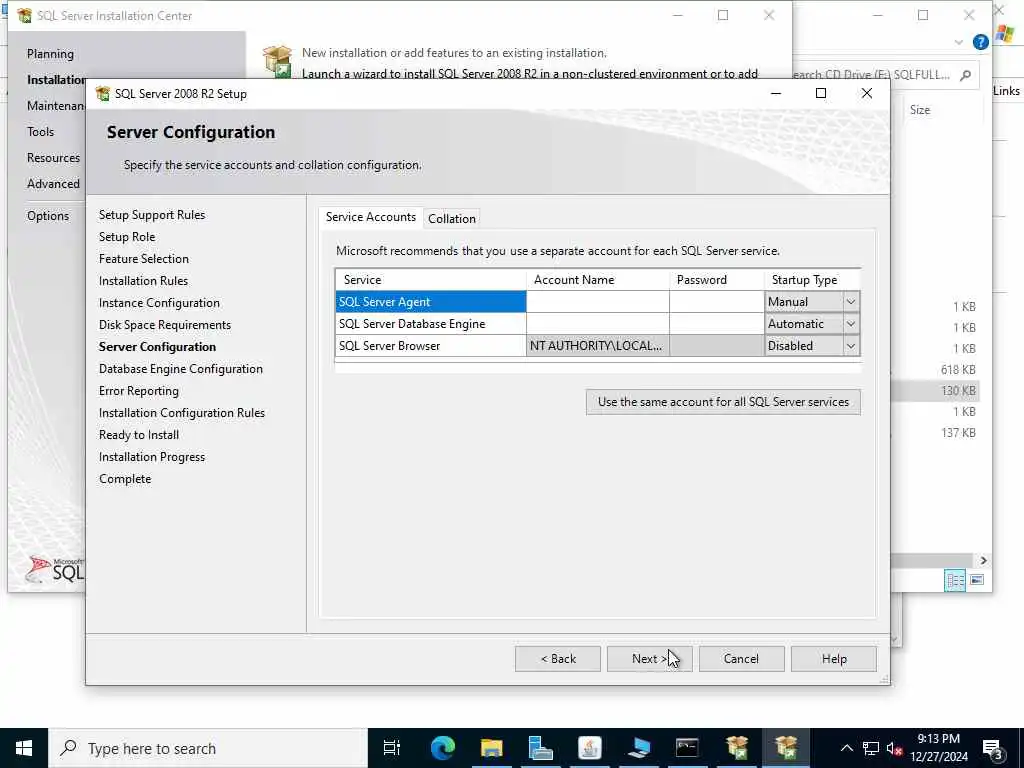Click the Service column header
1024x768 pixels.
431,280
